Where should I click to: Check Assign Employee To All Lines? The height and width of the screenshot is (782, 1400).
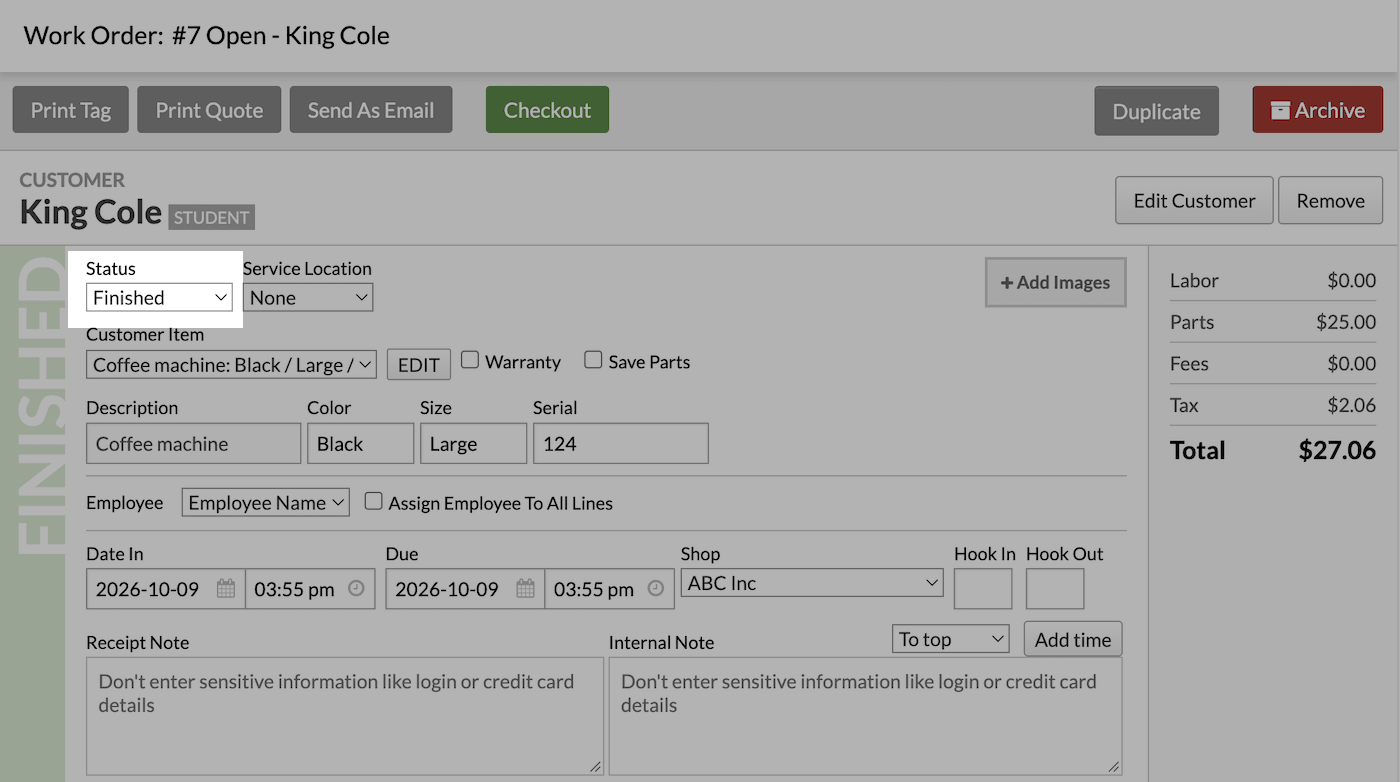(x=373, y=502)
